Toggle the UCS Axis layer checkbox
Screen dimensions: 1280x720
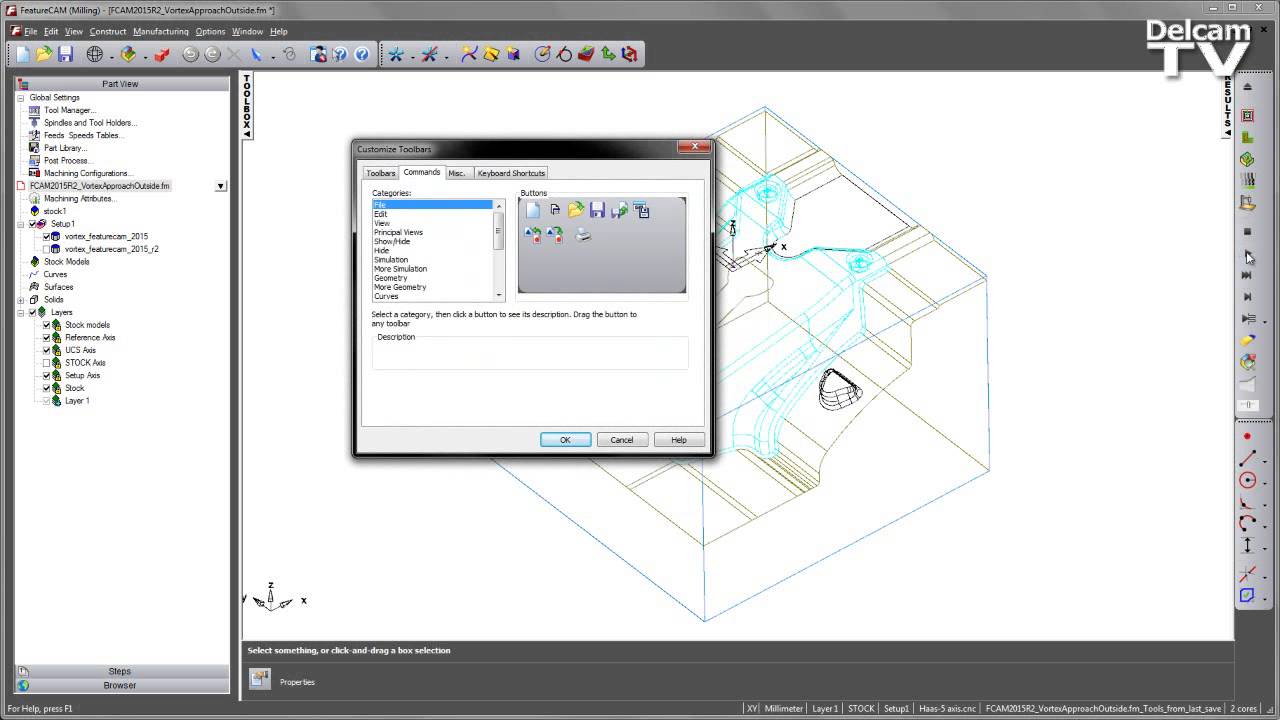[x=46, y=350]
